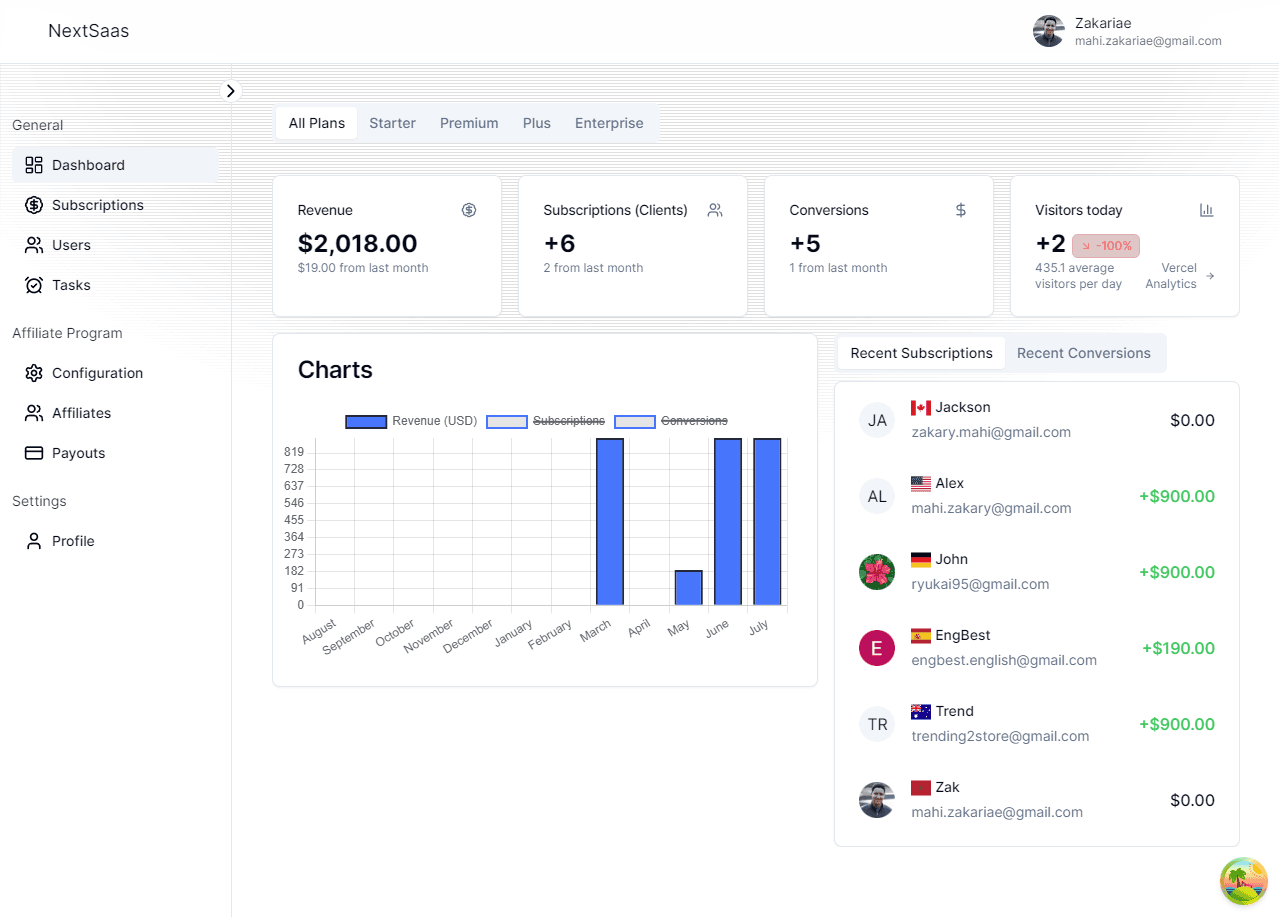This screenshot has height=917, width=1279.
Task: Click the Subscriptions dollar icon in sidebar
Action: 34,205
